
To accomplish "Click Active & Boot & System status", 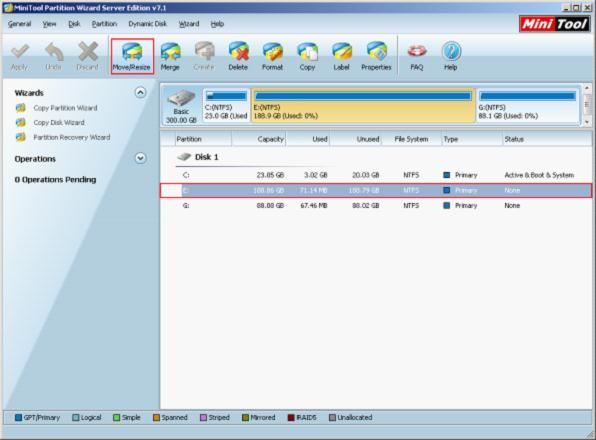I will [539, 175].
